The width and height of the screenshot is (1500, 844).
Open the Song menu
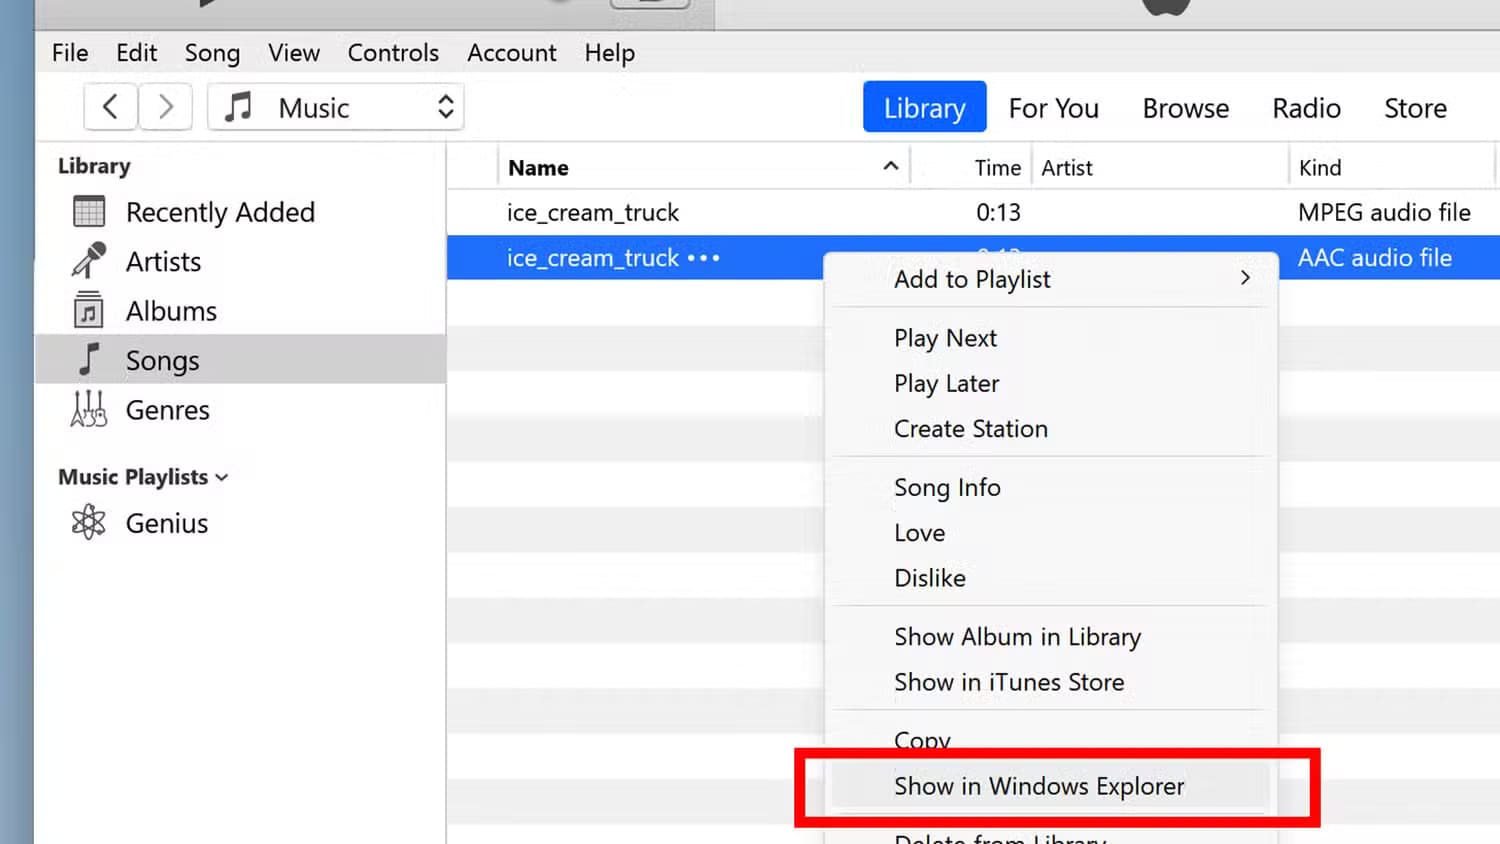point(212,53)
